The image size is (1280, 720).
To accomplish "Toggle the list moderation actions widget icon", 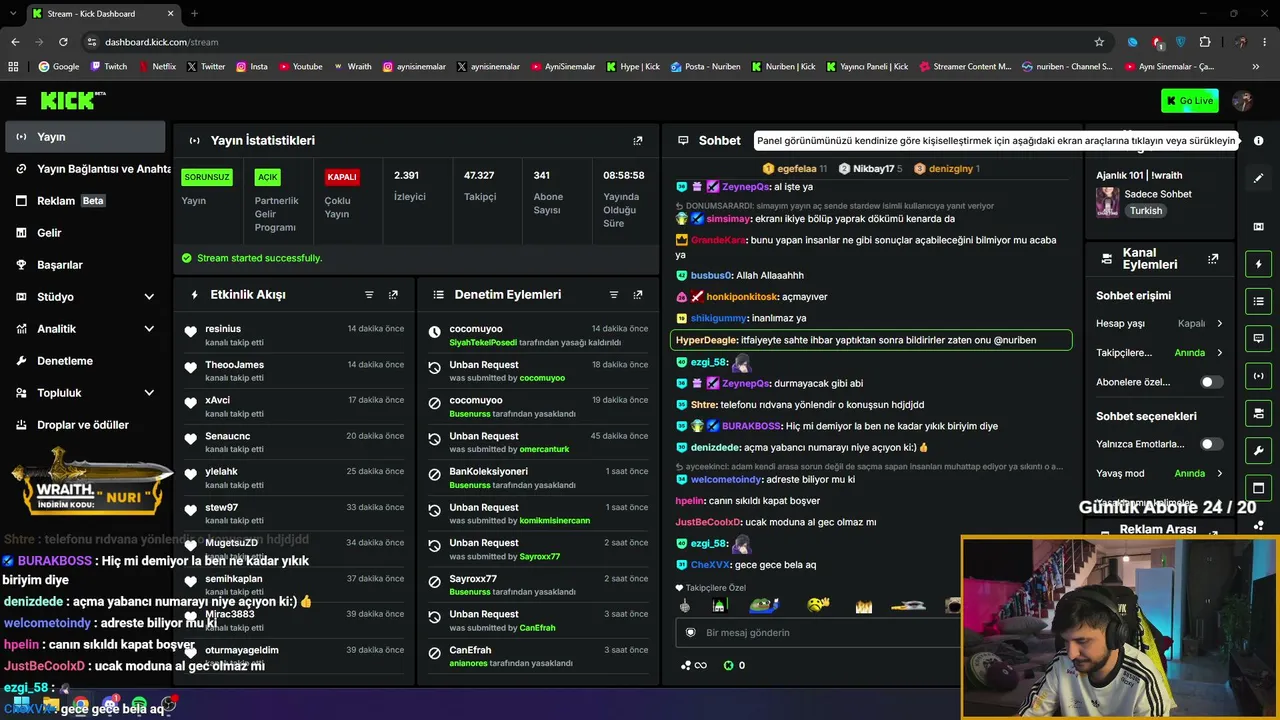I will tap(1259, 301).
